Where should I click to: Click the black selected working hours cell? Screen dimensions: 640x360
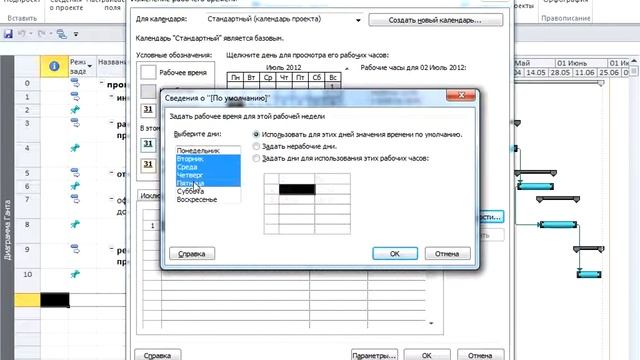click(x=297, y=189)
